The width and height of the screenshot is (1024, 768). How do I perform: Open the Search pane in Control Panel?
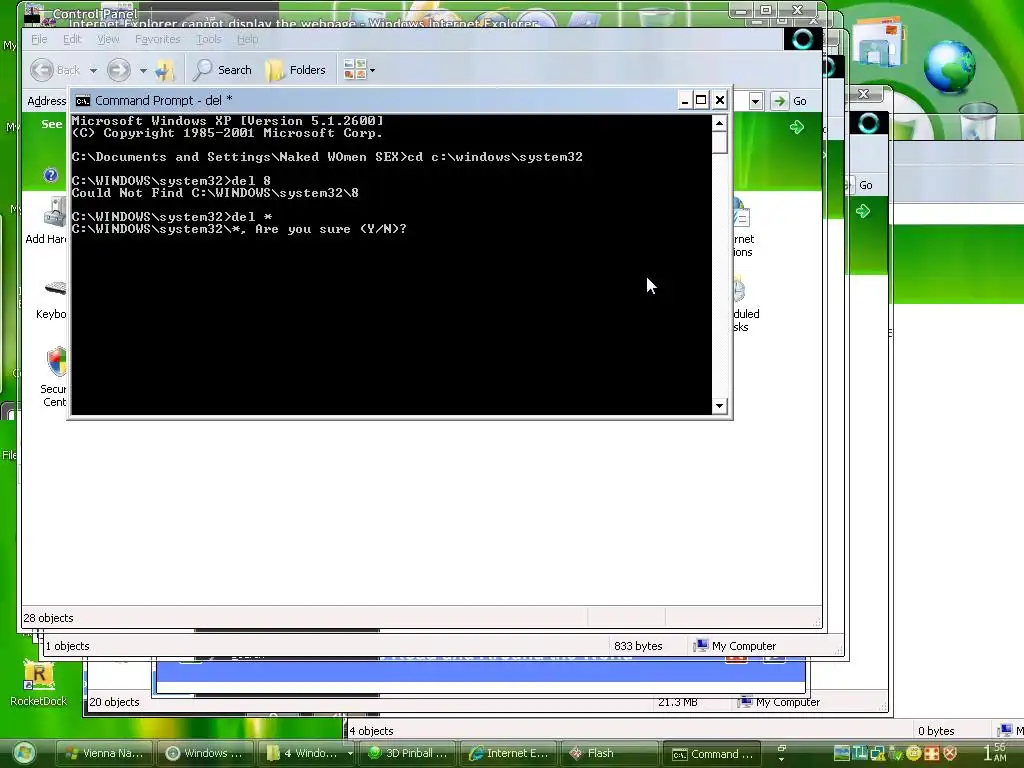click(223, 70)
